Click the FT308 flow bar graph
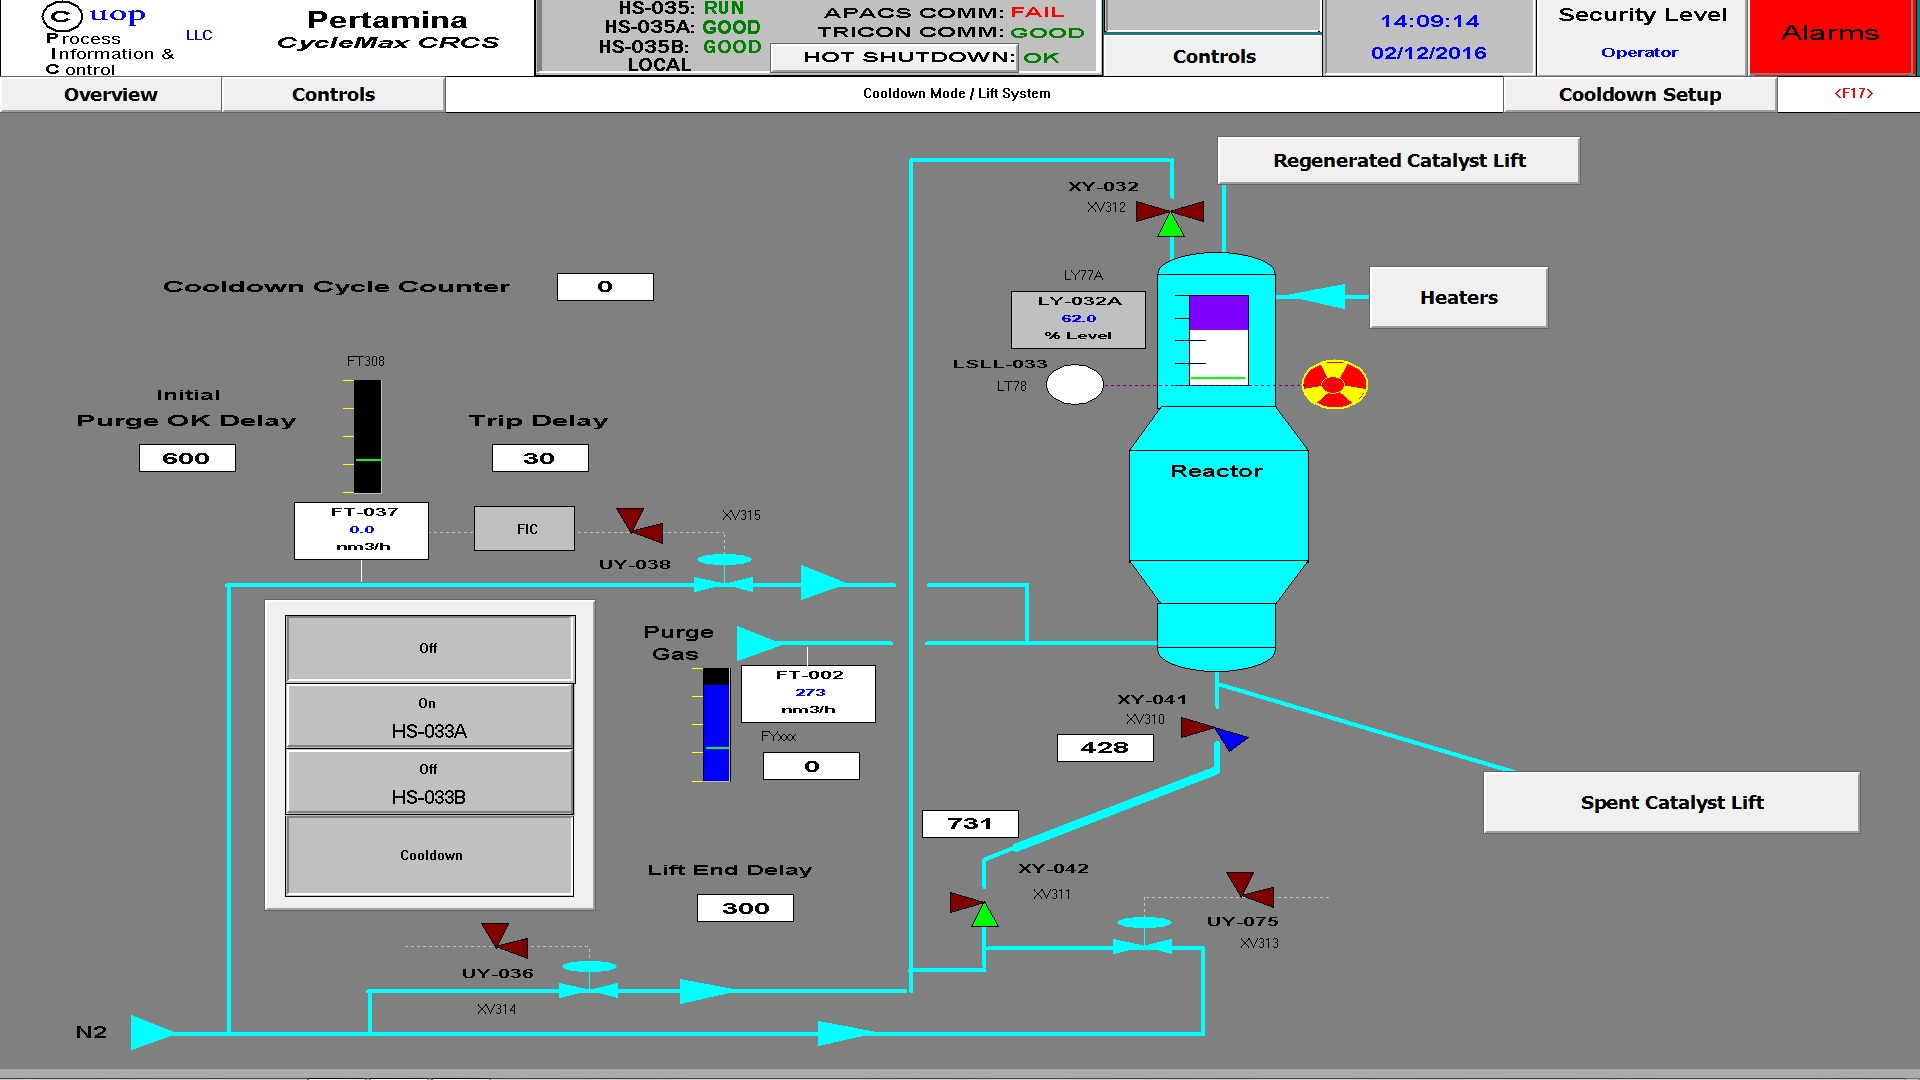This screenshot has height=1080, width=1920. 367,436
